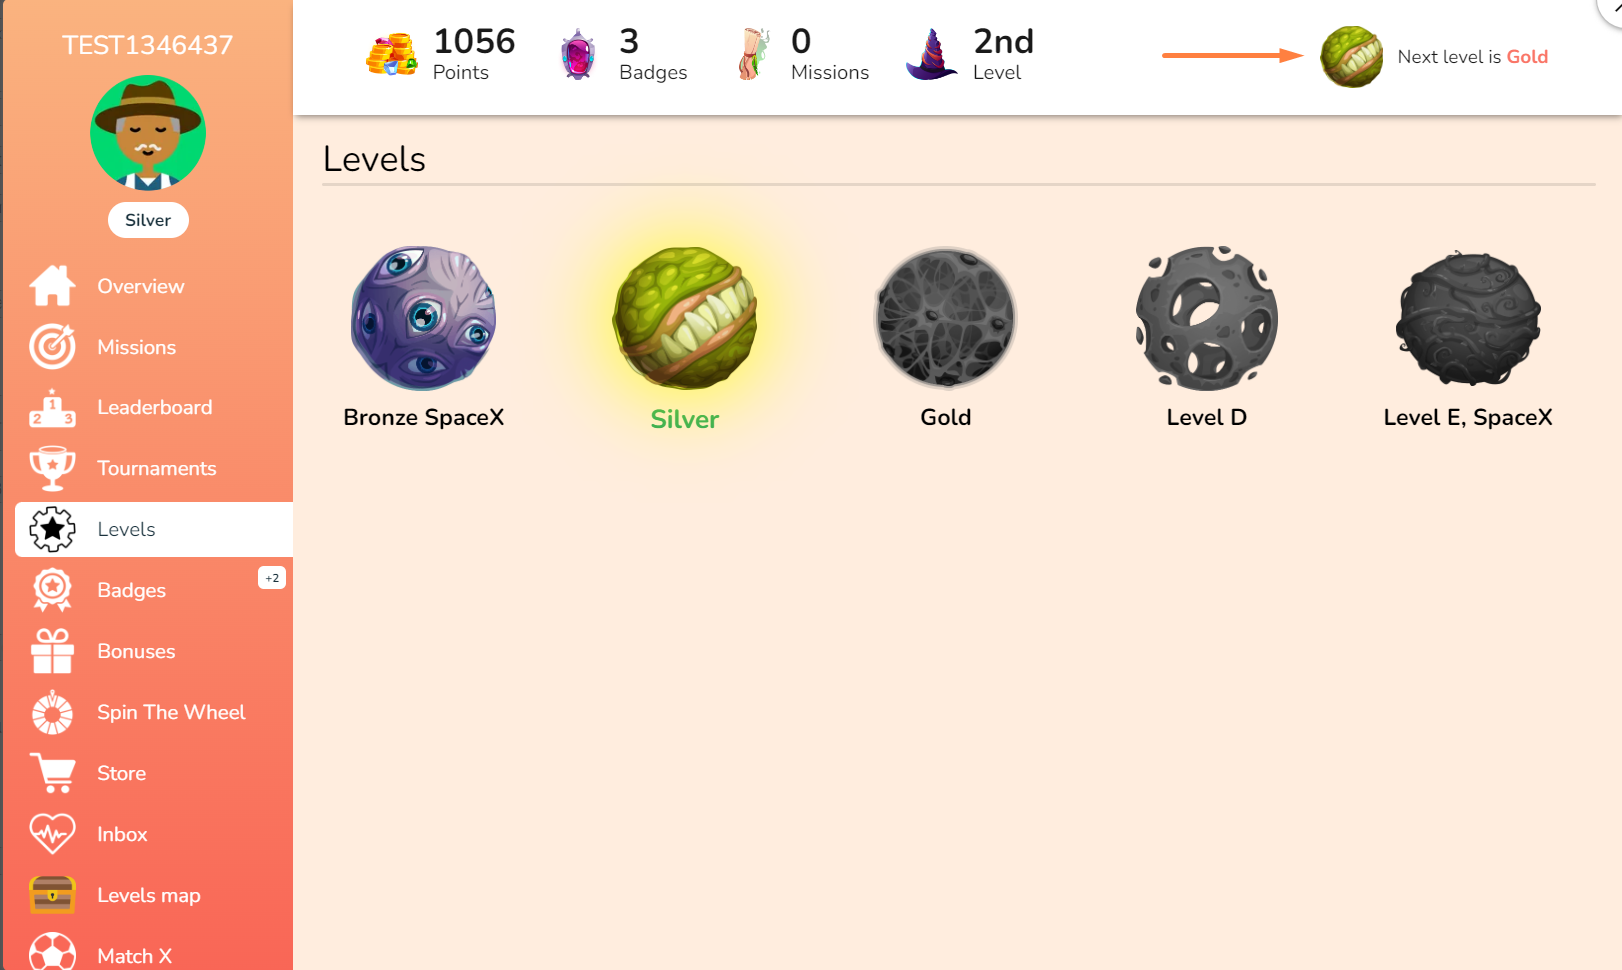Open Leaderboard podium icon
Viewport: 1622px width, 970px height.
52,408
